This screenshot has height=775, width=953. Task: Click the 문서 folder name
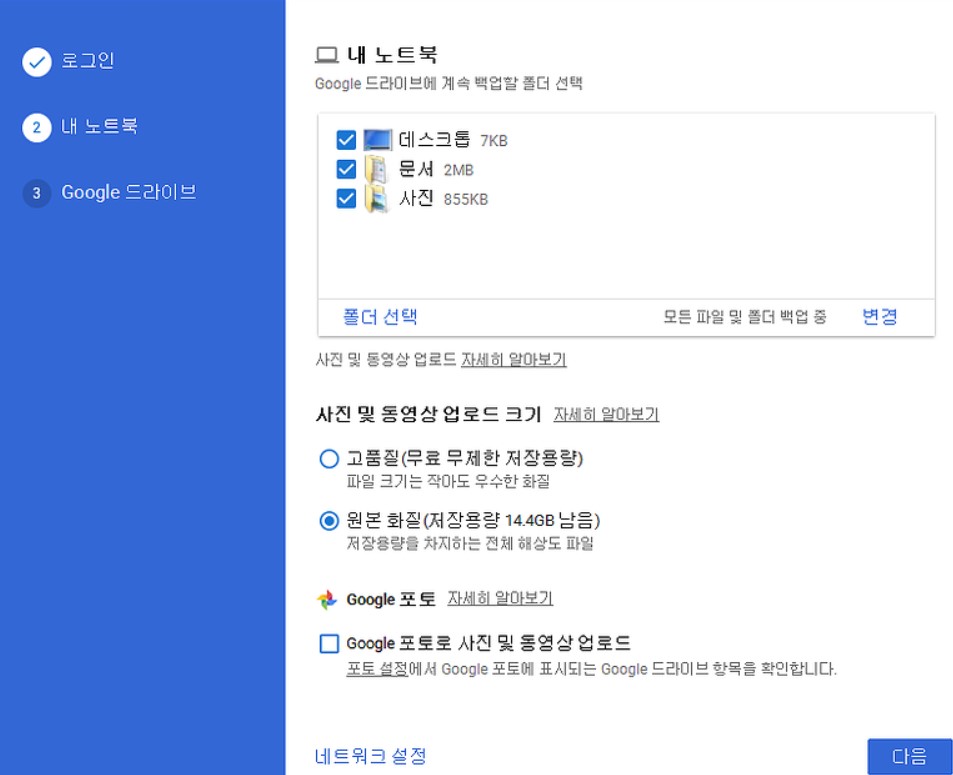point(416,168)
